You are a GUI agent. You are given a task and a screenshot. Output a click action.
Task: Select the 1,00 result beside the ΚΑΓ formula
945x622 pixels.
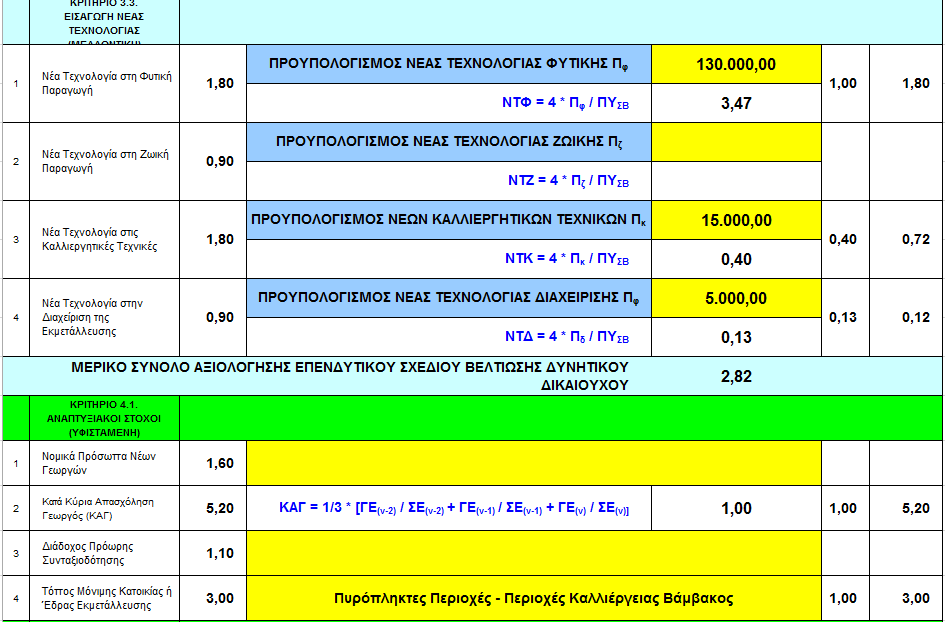[x=736, y=509]
